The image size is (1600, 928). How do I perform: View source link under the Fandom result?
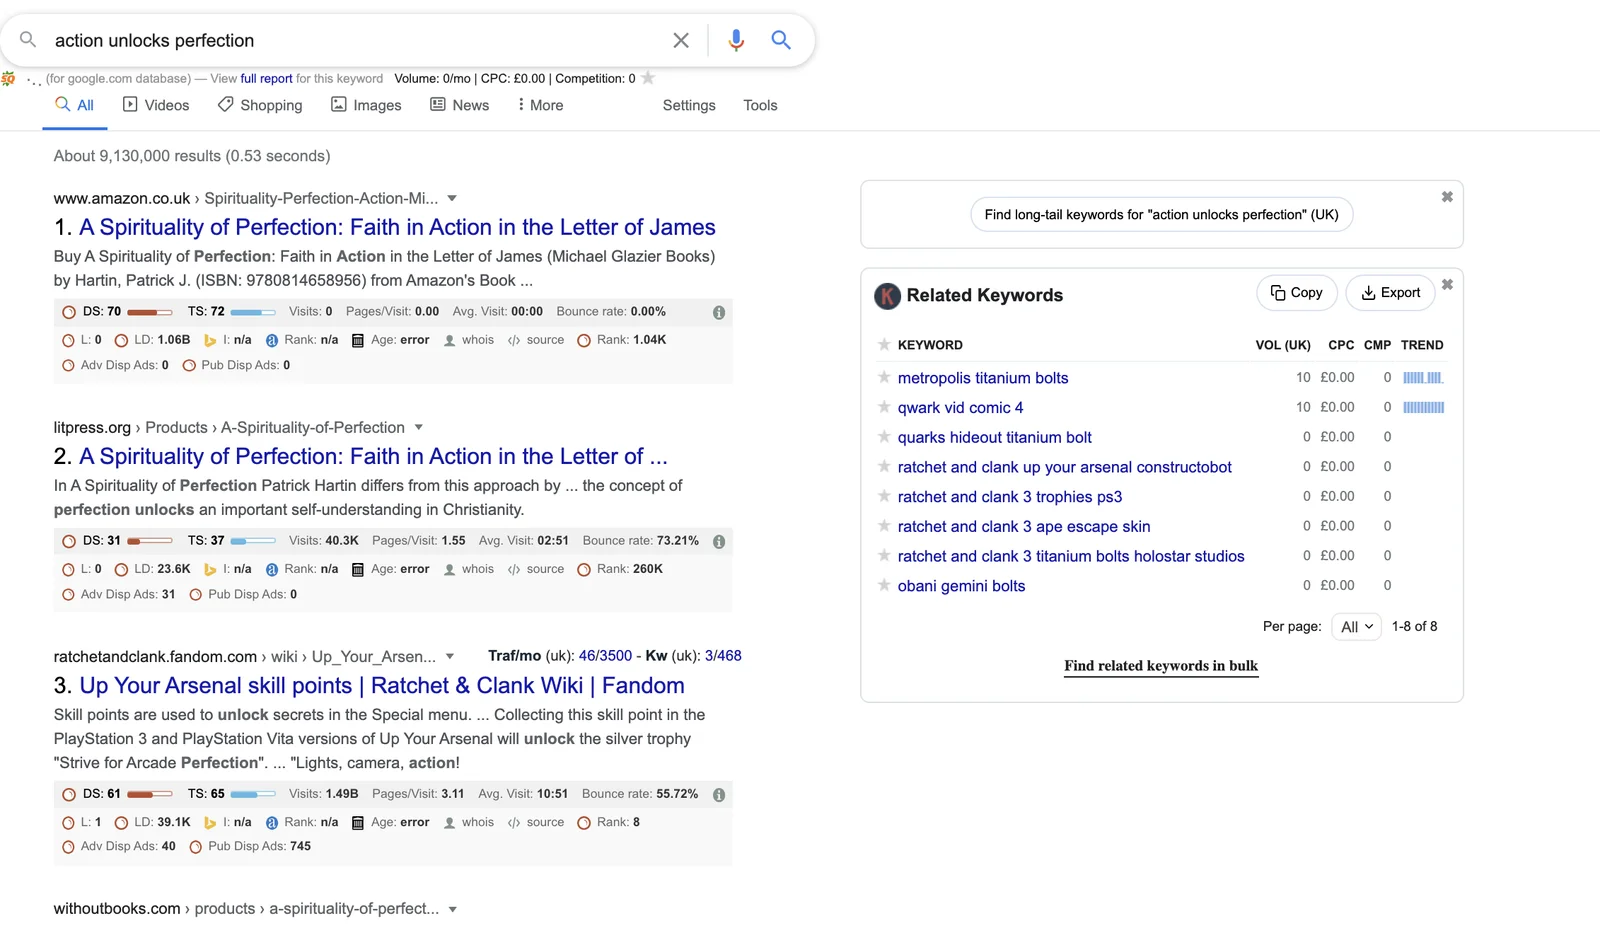536,822
